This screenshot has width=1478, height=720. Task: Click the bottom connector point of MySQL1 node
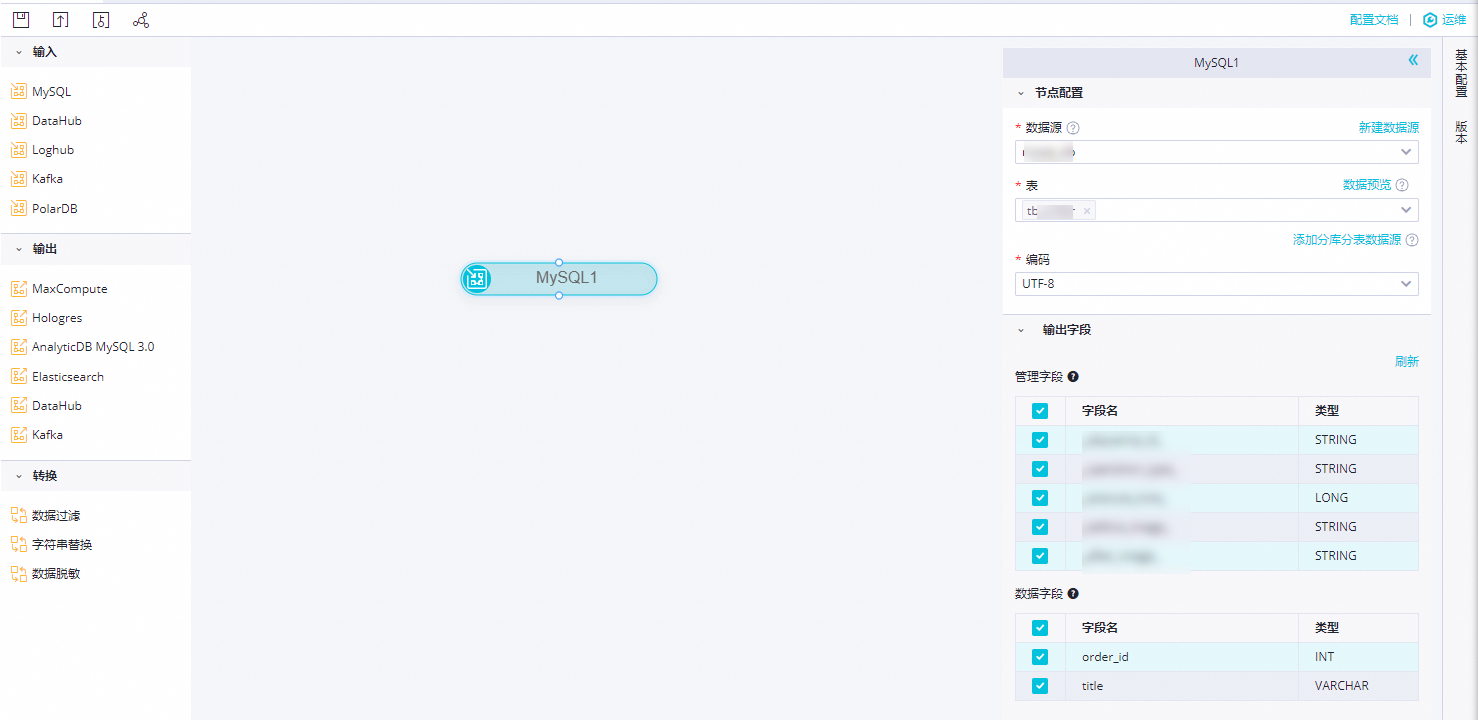[559, 296]
